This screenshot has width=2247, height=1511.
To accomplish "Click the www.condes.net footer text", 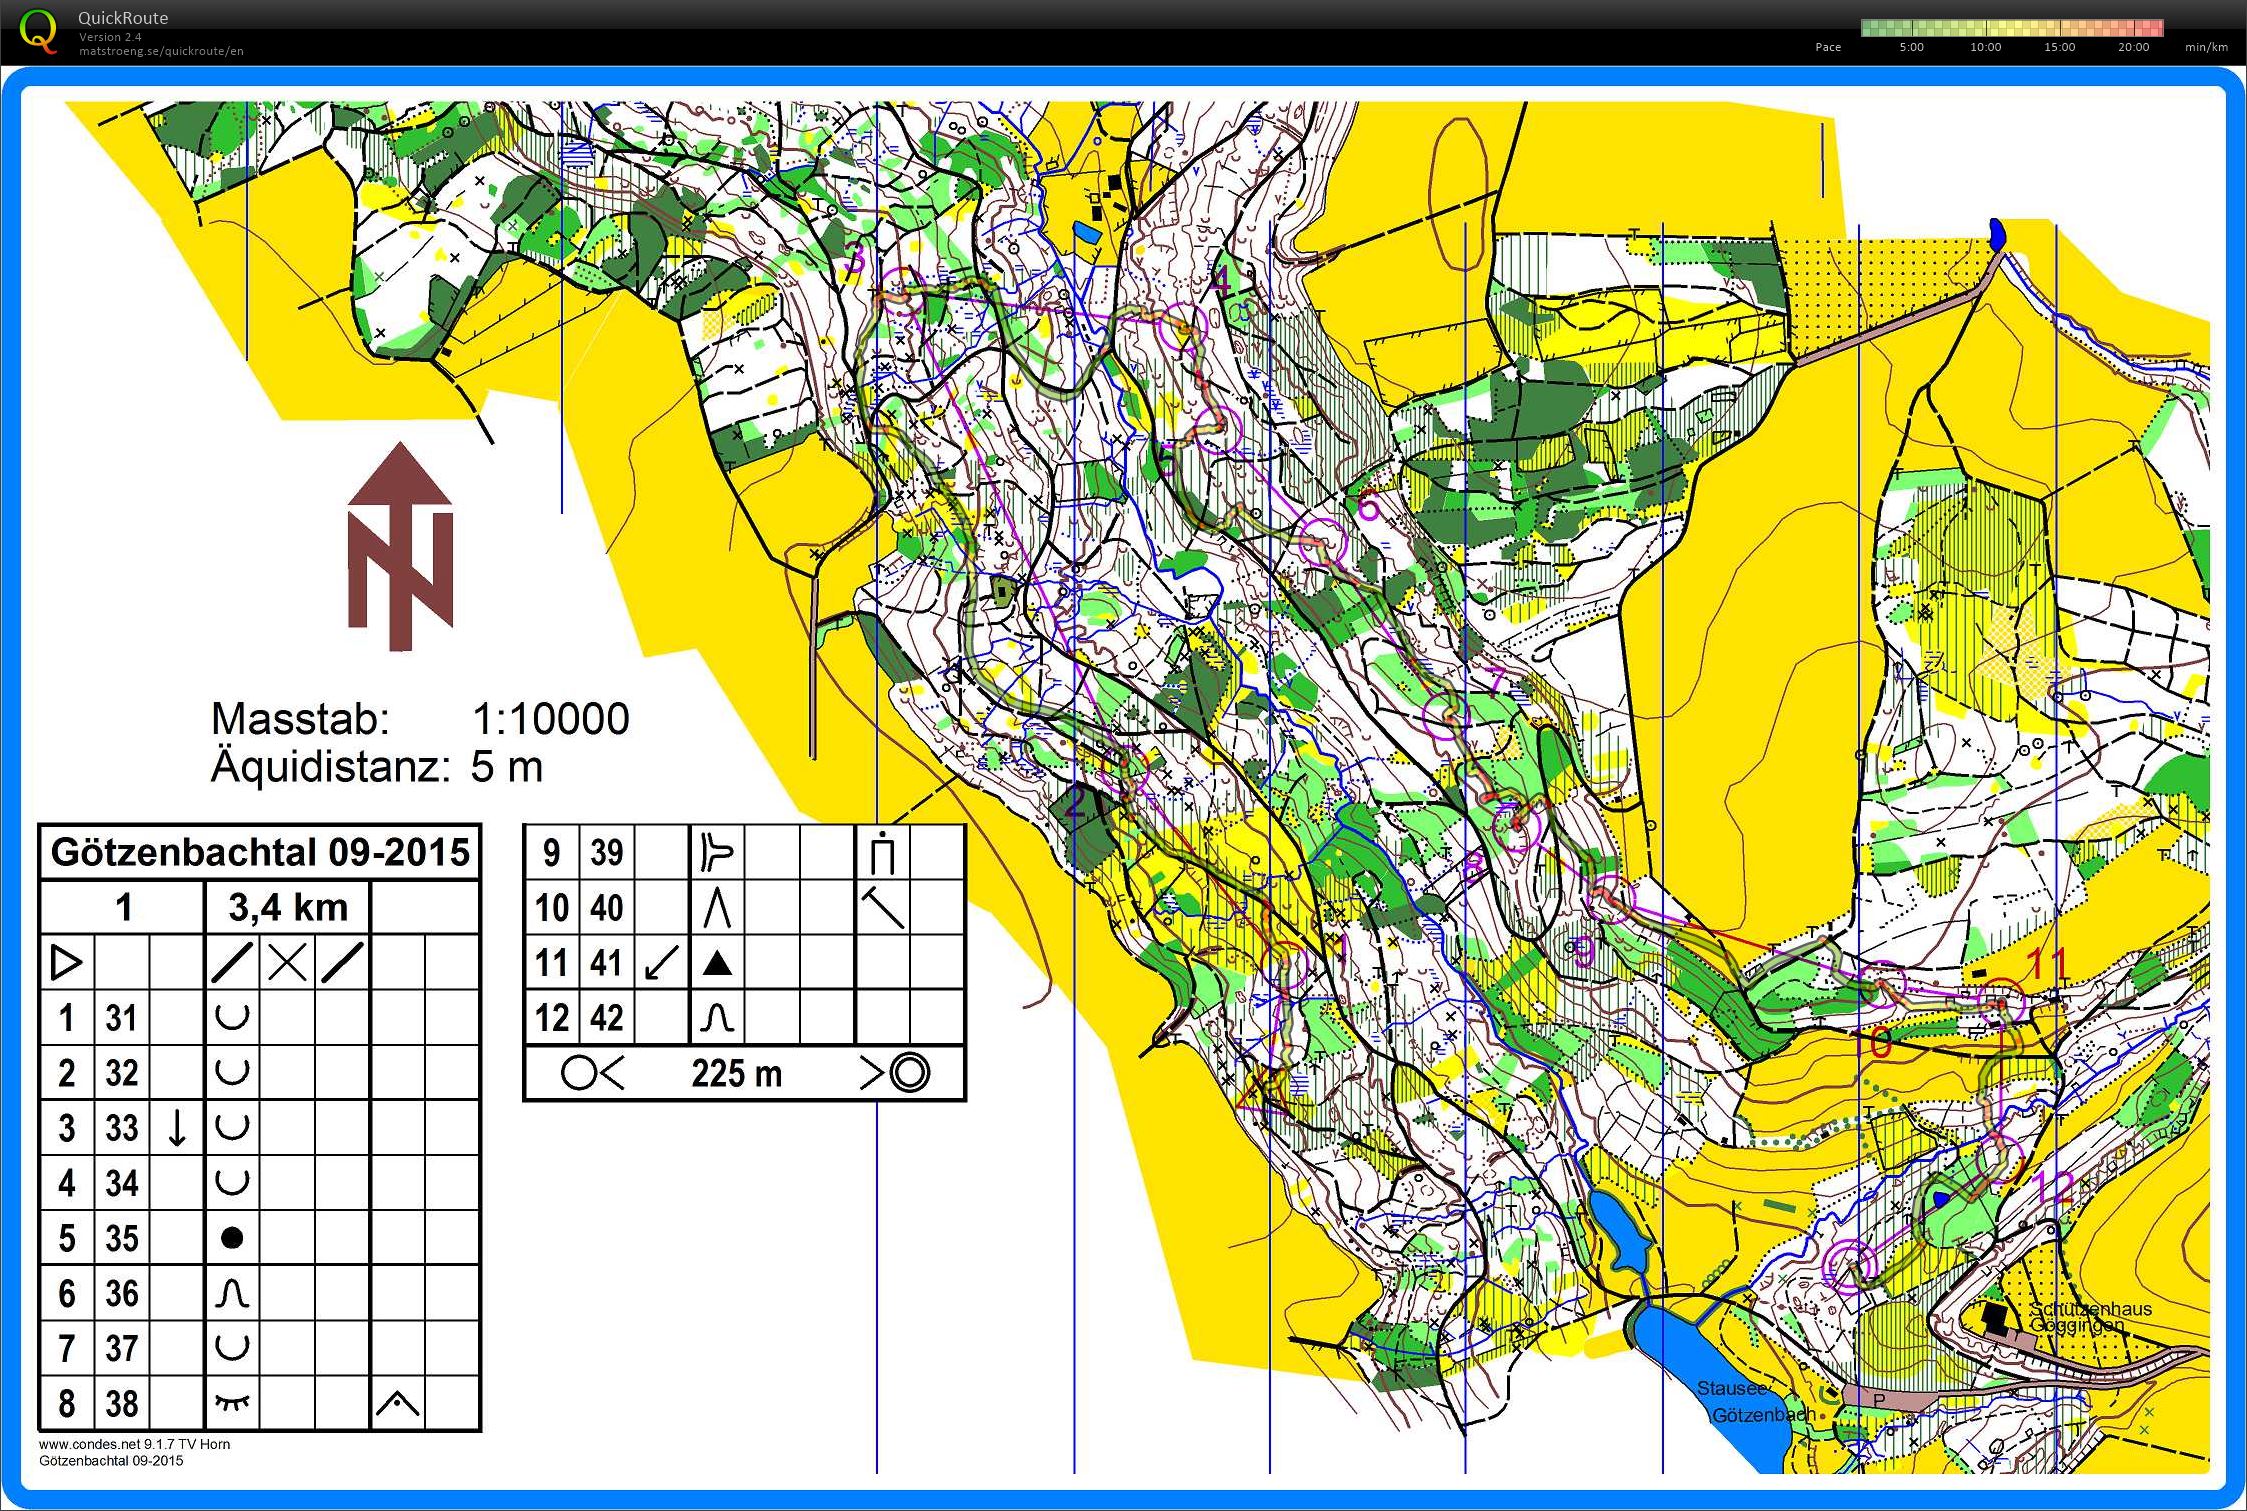I will click(134, 1444).
